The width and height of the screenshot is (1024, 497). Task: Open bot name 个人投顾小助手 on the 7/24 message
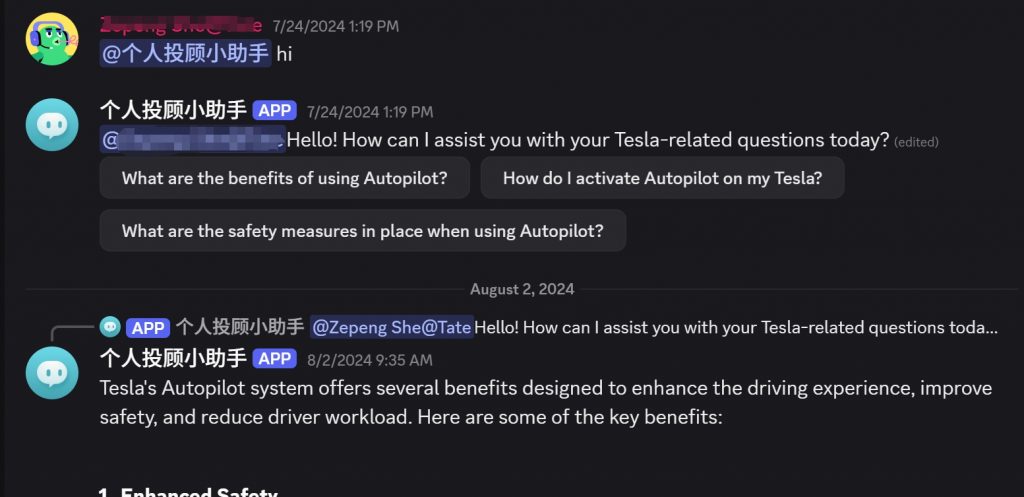pos(173,110)
